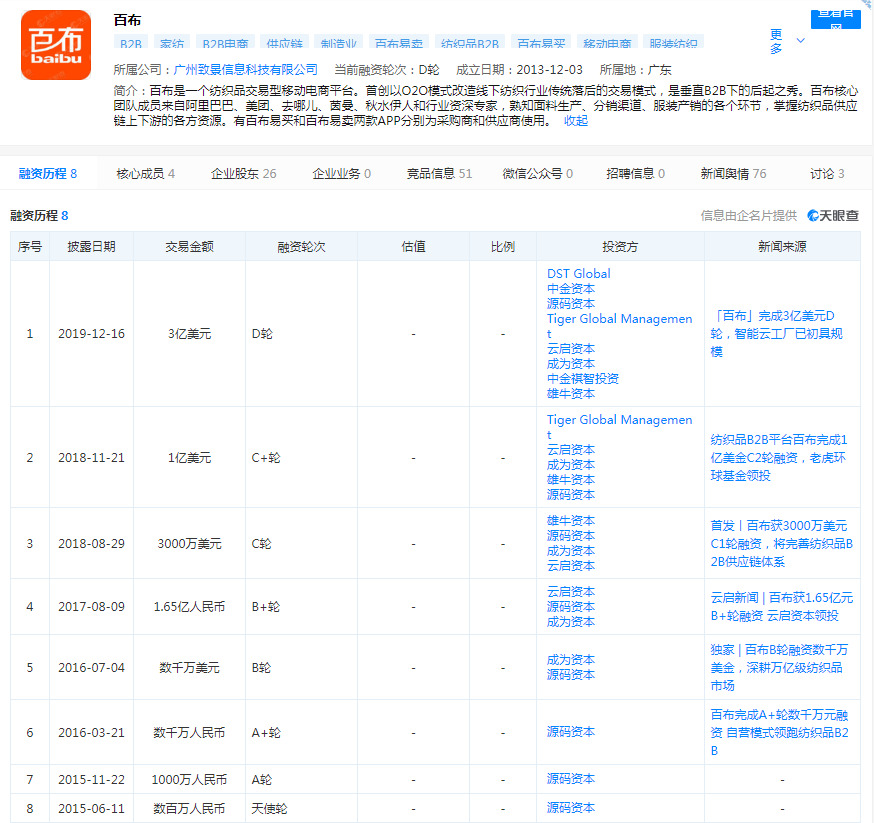
Task: Open 雄牛资本 in the D轮 row
Action: point(571,394)
